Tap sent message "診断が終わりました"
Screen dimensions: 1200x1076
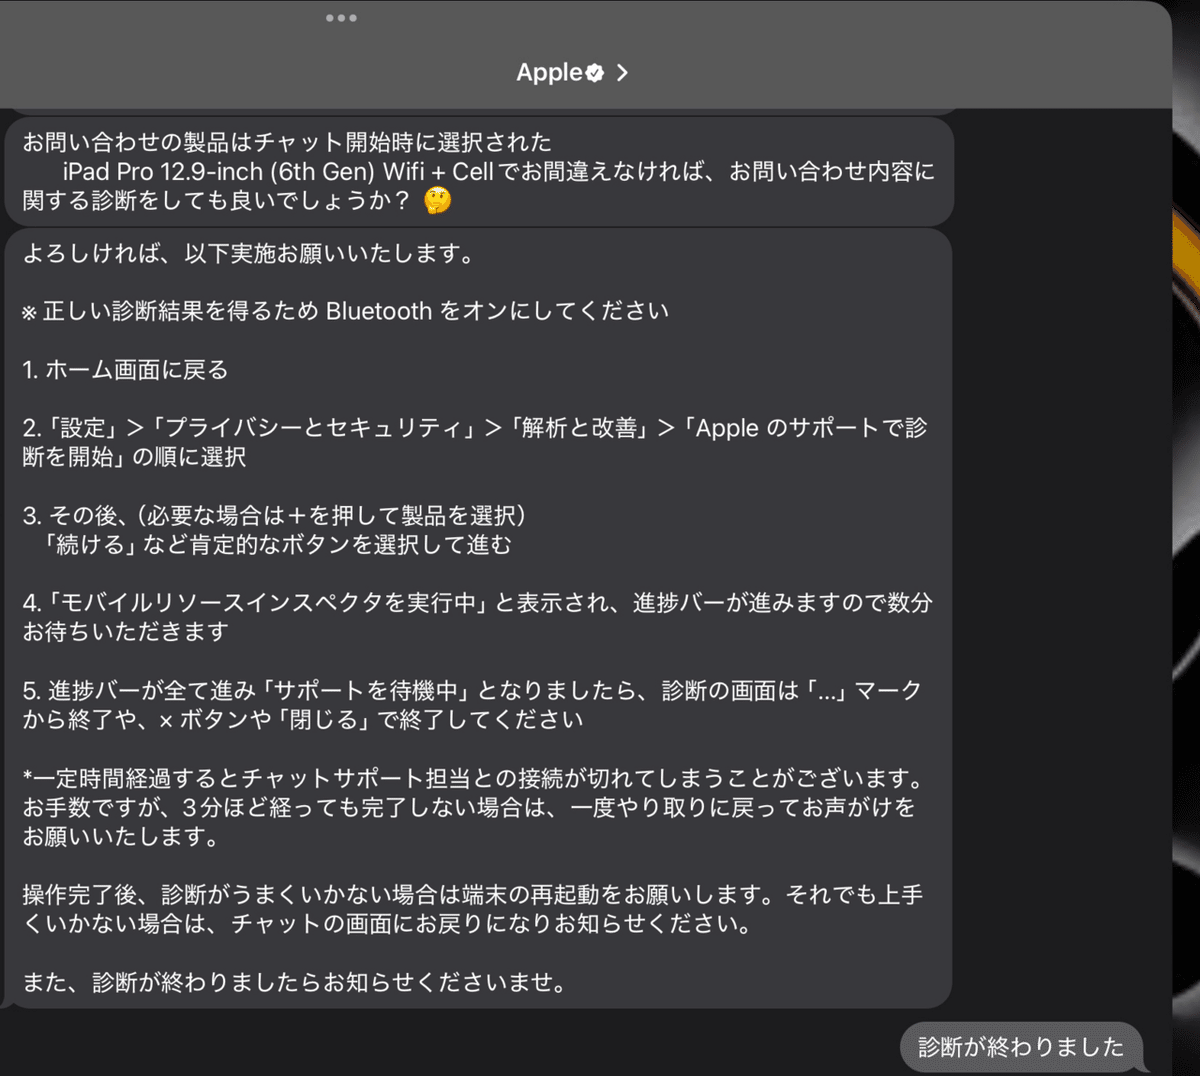(1021, 1047)
